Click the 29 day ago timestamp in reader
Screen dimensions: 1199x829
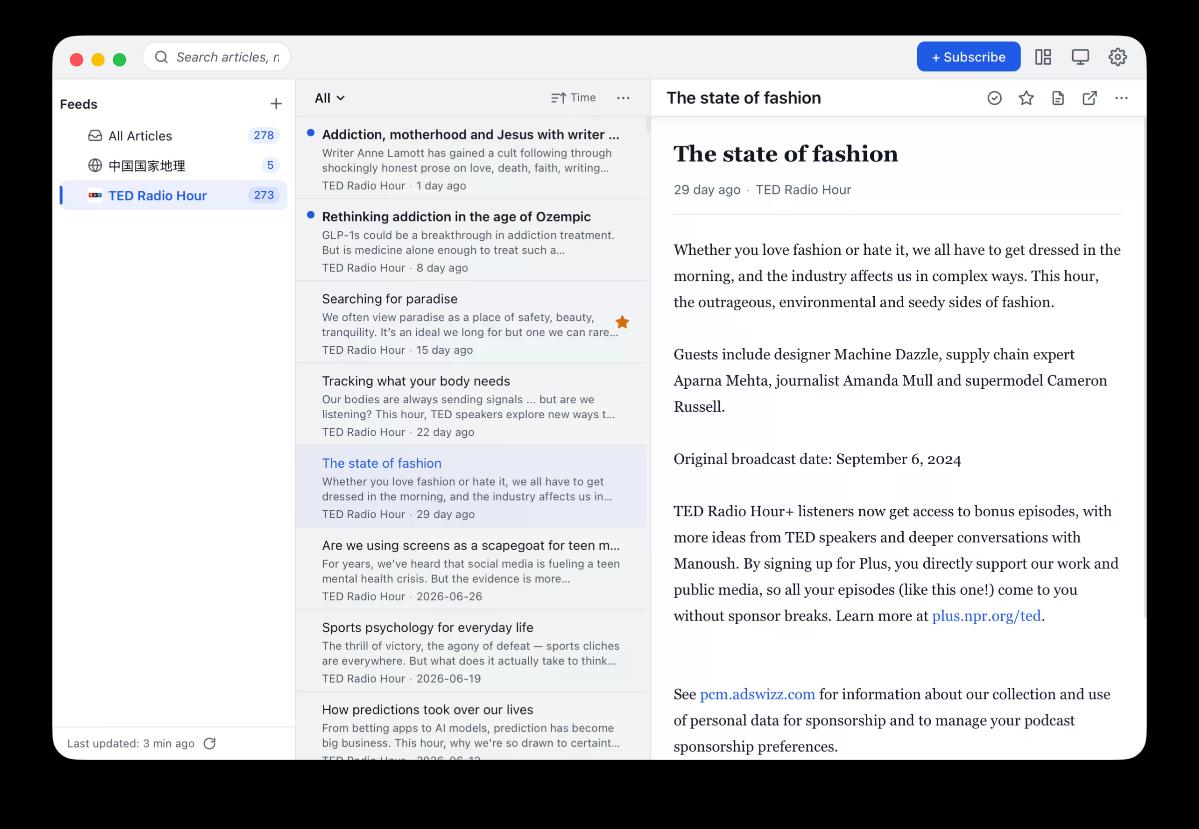tap(707, 190)
